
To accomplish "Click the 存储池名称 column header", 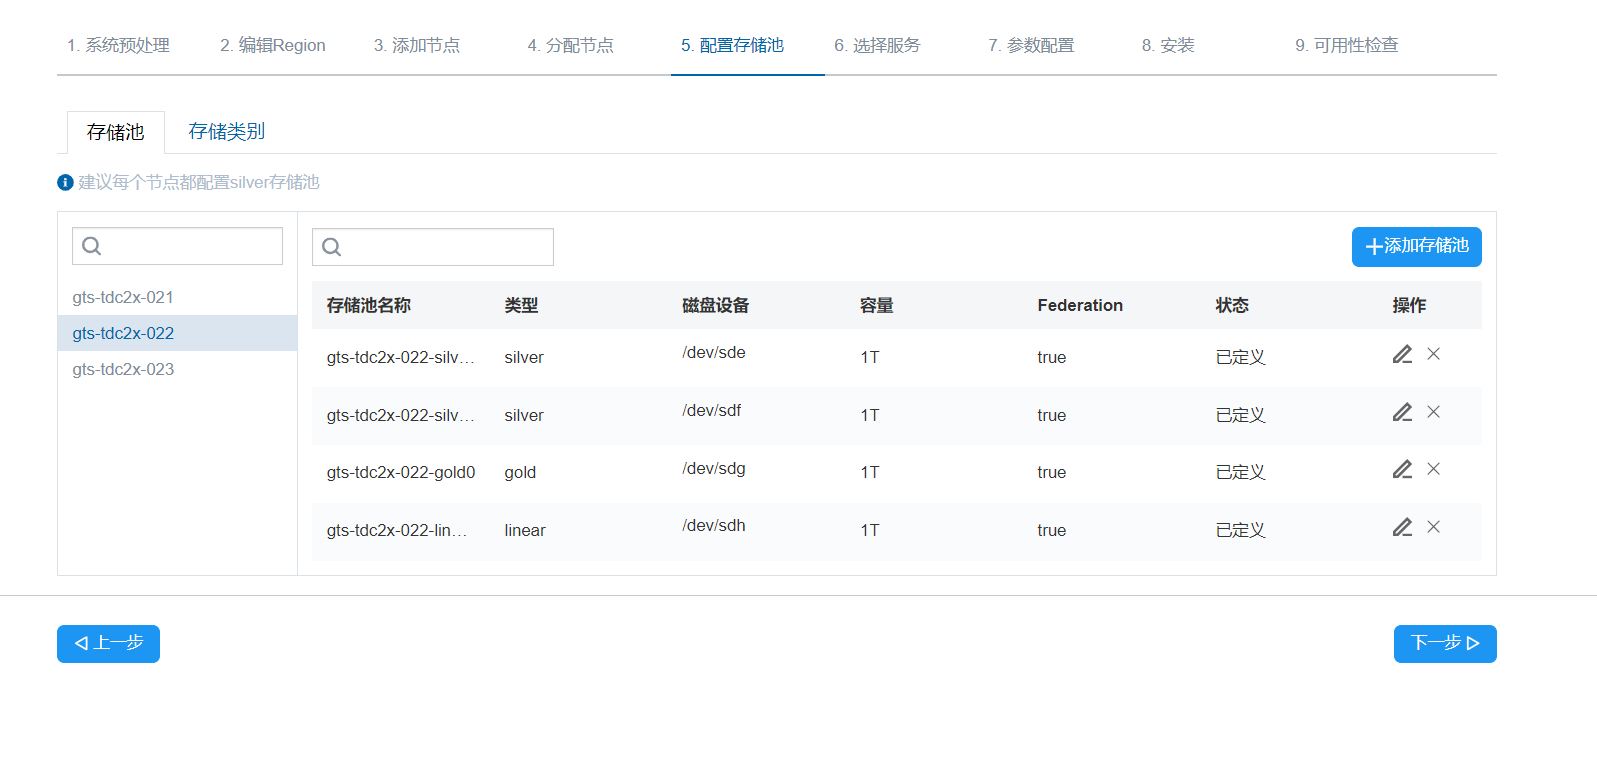I will pyautogui.click(x=369, y=305).
